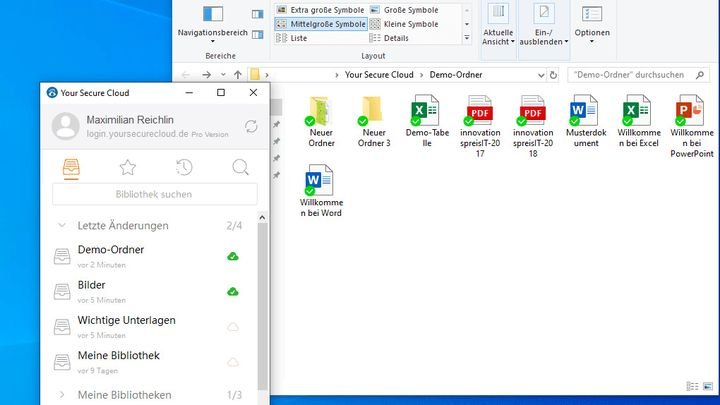Open the Libraries tab icon in Your Secure Cloud
Viewport: 720px width, 405px height.
(71, 168)
